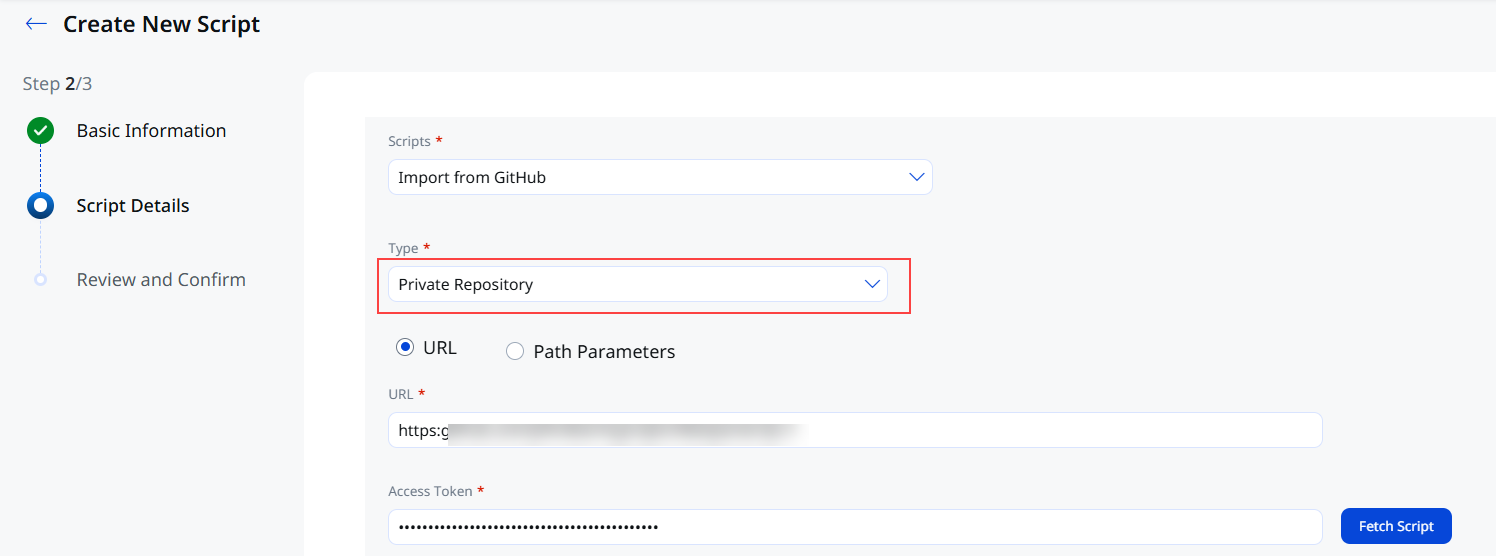
Task: Select the URL radio button
Action: (405, 348)
